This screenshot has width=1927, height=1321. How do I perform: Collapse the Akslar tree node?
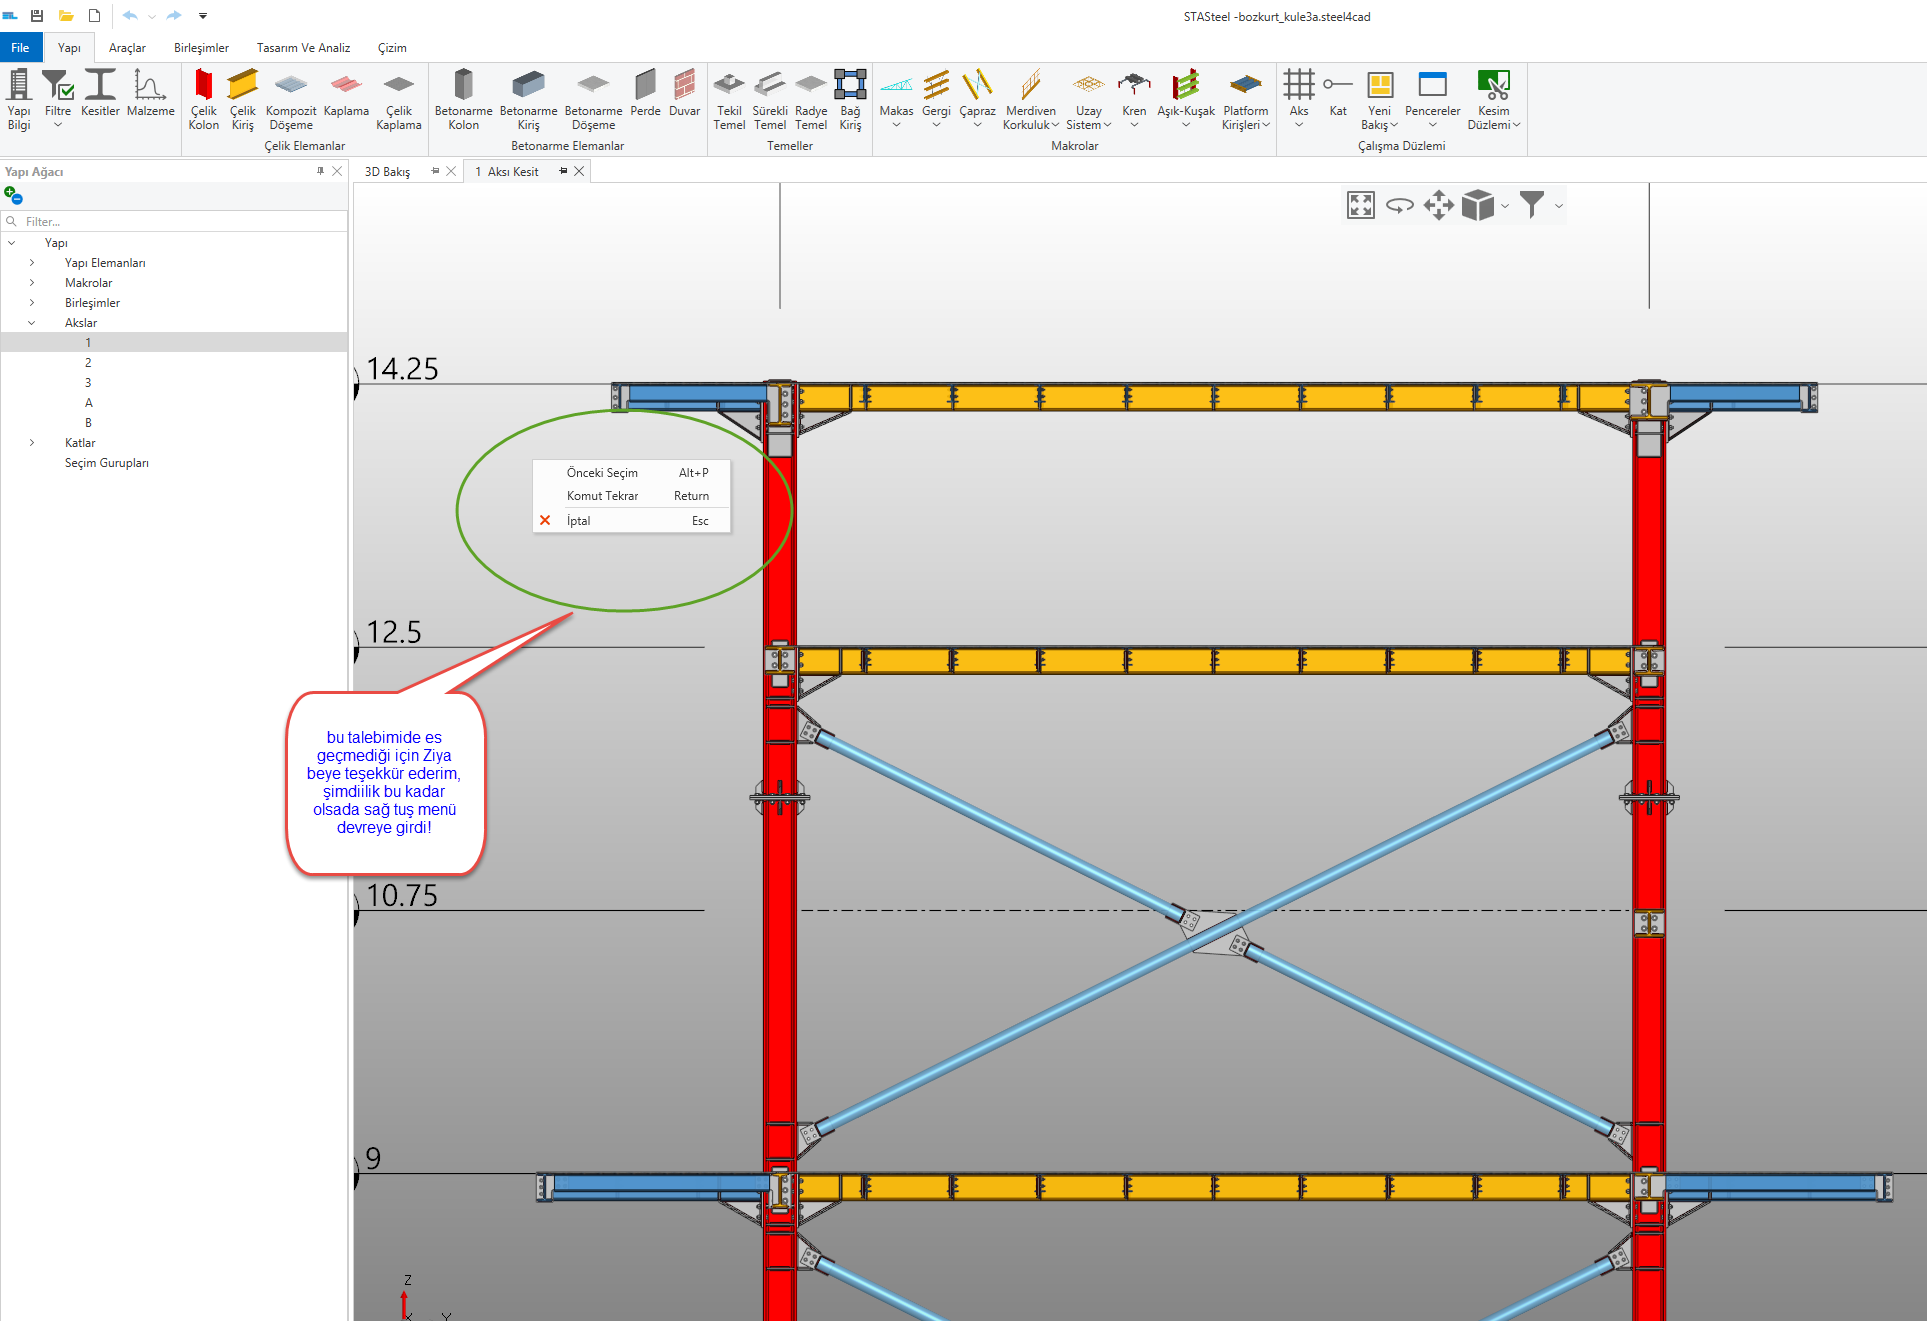[x=32, y=323]
